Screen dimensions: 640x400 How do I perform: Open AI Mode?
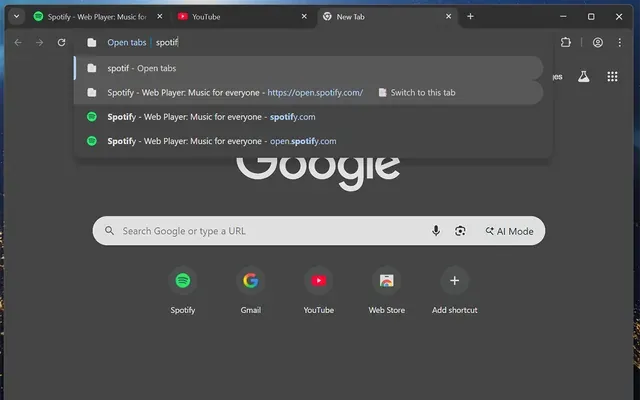point(509,231)
